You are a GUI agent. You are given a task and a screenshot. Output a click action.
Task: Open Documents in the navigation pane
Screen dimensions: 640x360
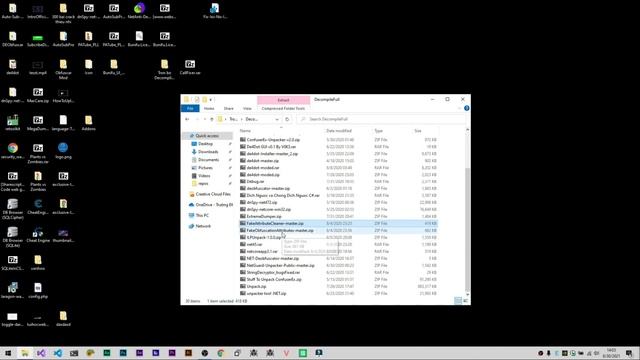(208, 160)
